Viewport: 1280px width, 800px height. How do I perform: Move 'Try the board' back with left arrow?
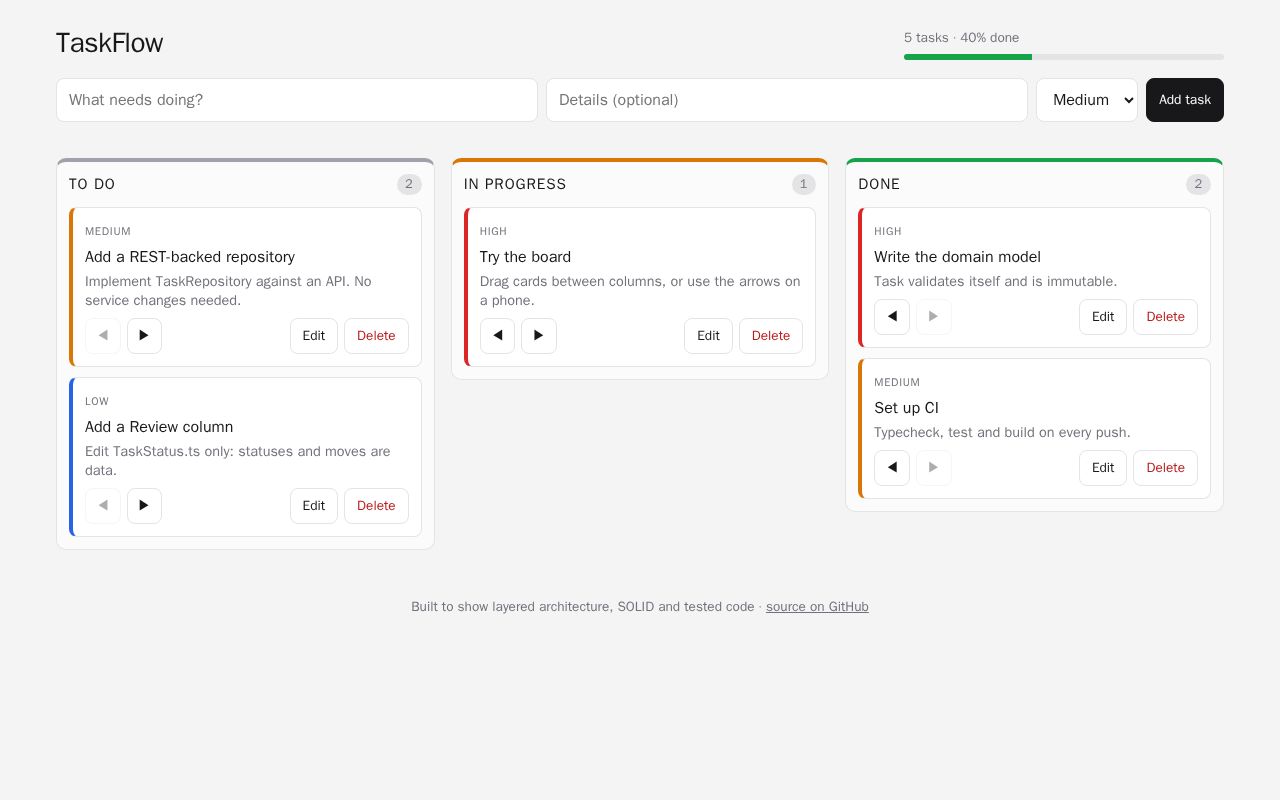pos(497,336)
